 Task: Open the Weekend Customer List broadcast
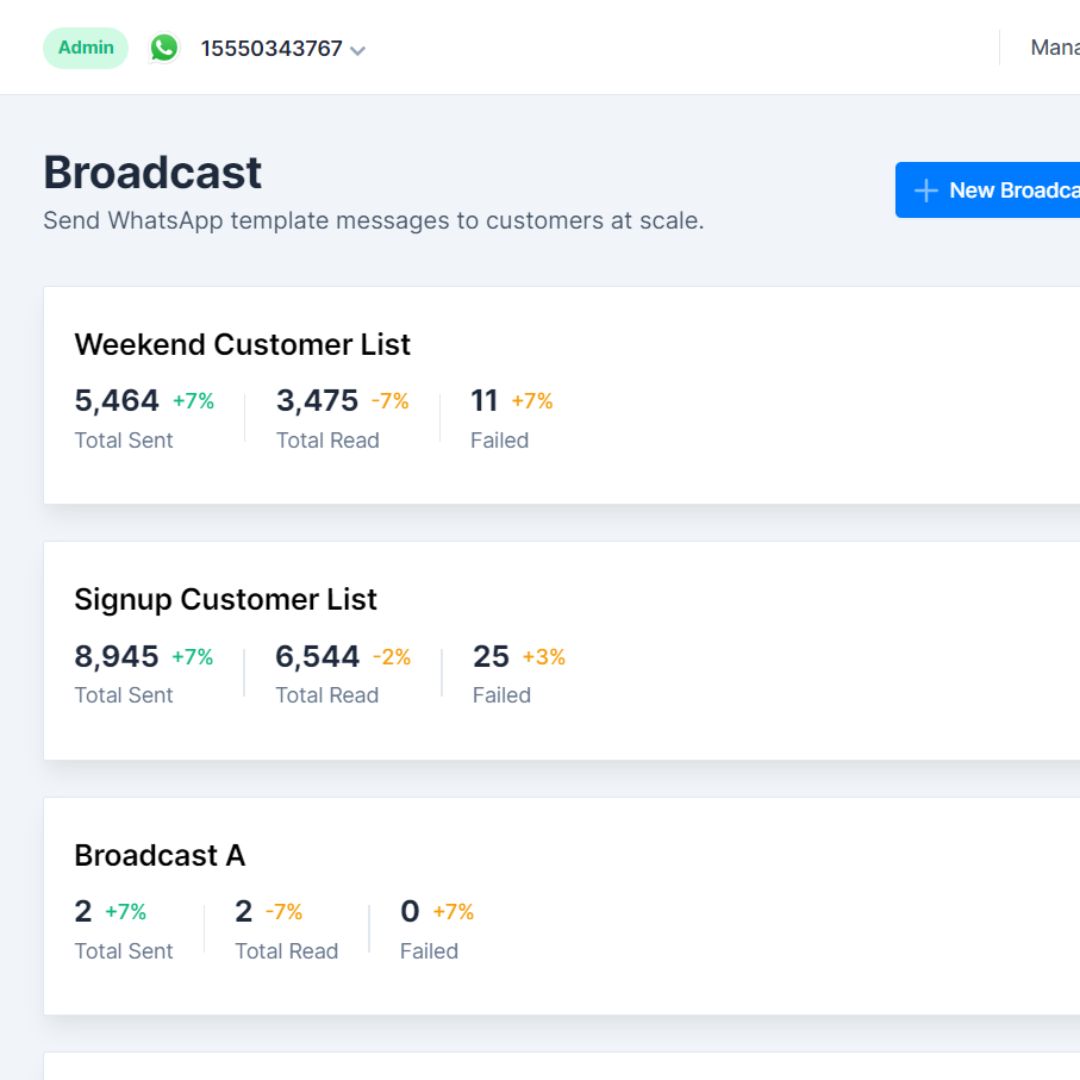pyautogui.click(x=242, y=344)
